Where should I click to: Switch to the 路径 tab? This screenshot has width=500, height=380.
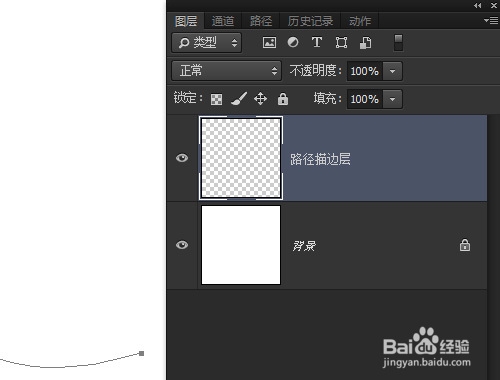coord(261,21)
